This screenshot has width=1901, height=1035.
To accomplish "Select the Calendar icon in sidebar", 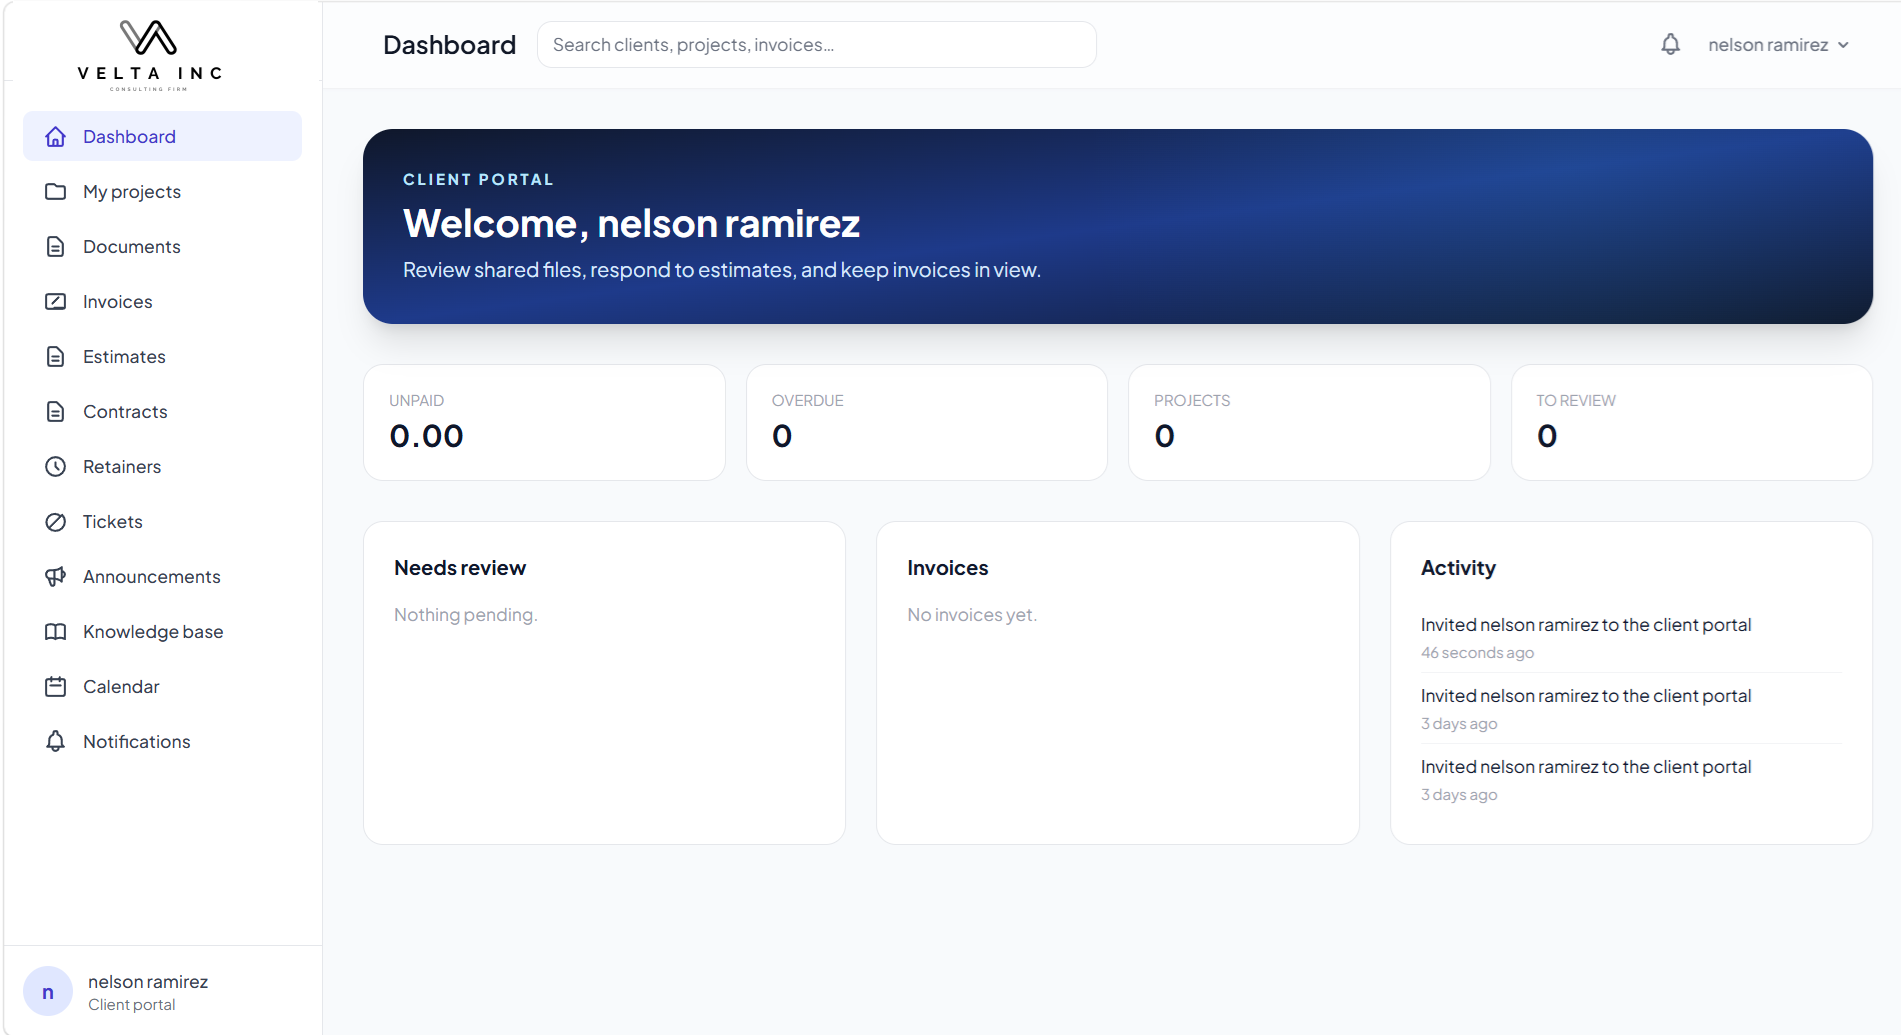I will point(56,686).
